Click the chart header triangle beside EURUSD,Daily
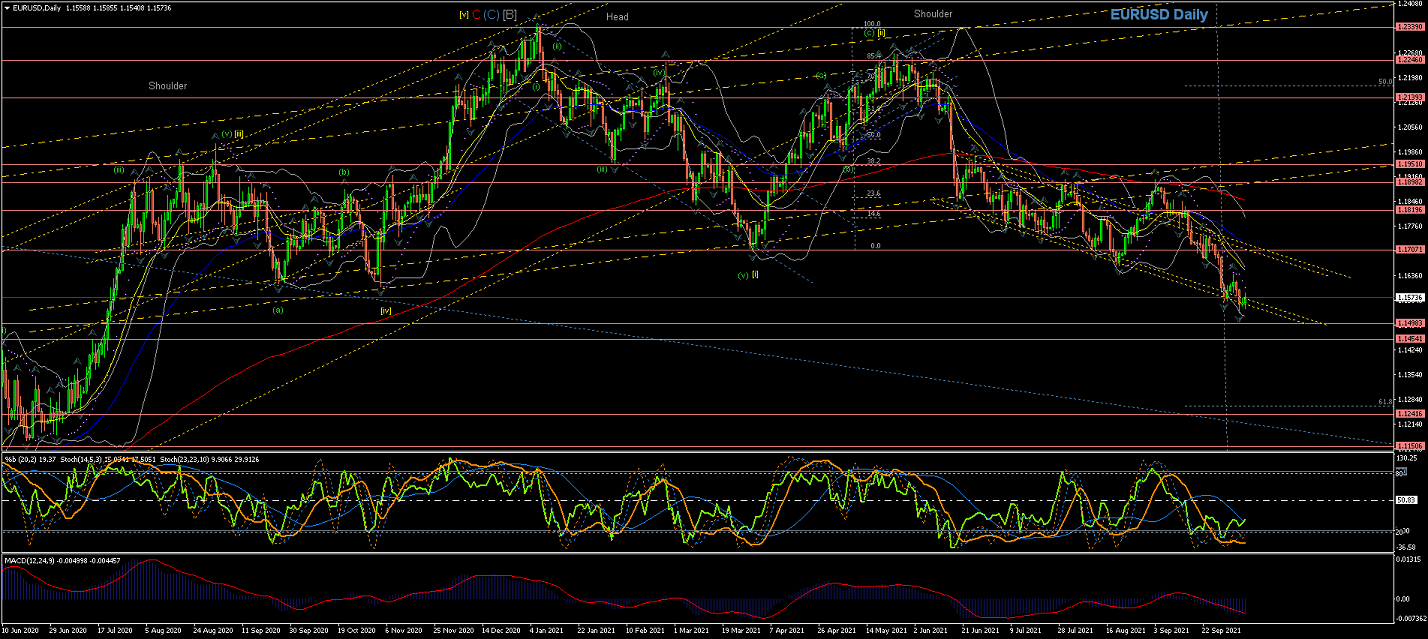The height and width of the screenshot is (639, 1428). [7, 7]
